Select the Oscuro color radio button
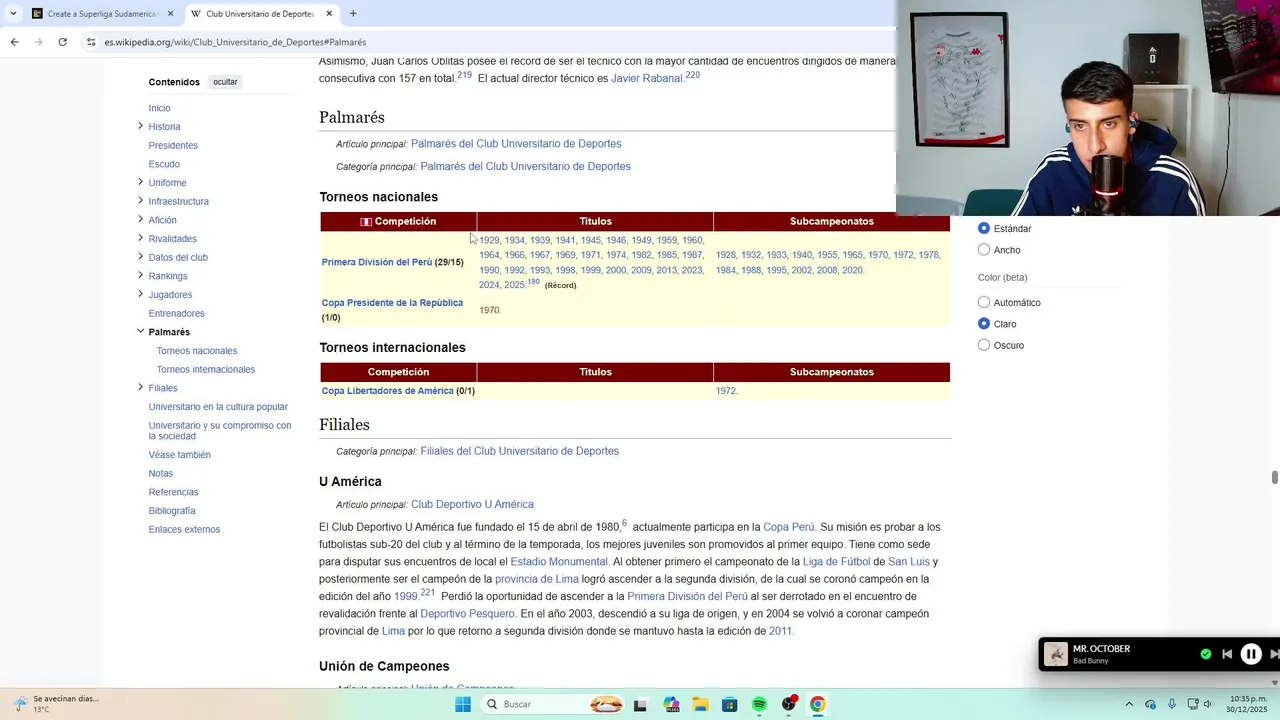Screen dimensions: 1280x720 (984, 345)
